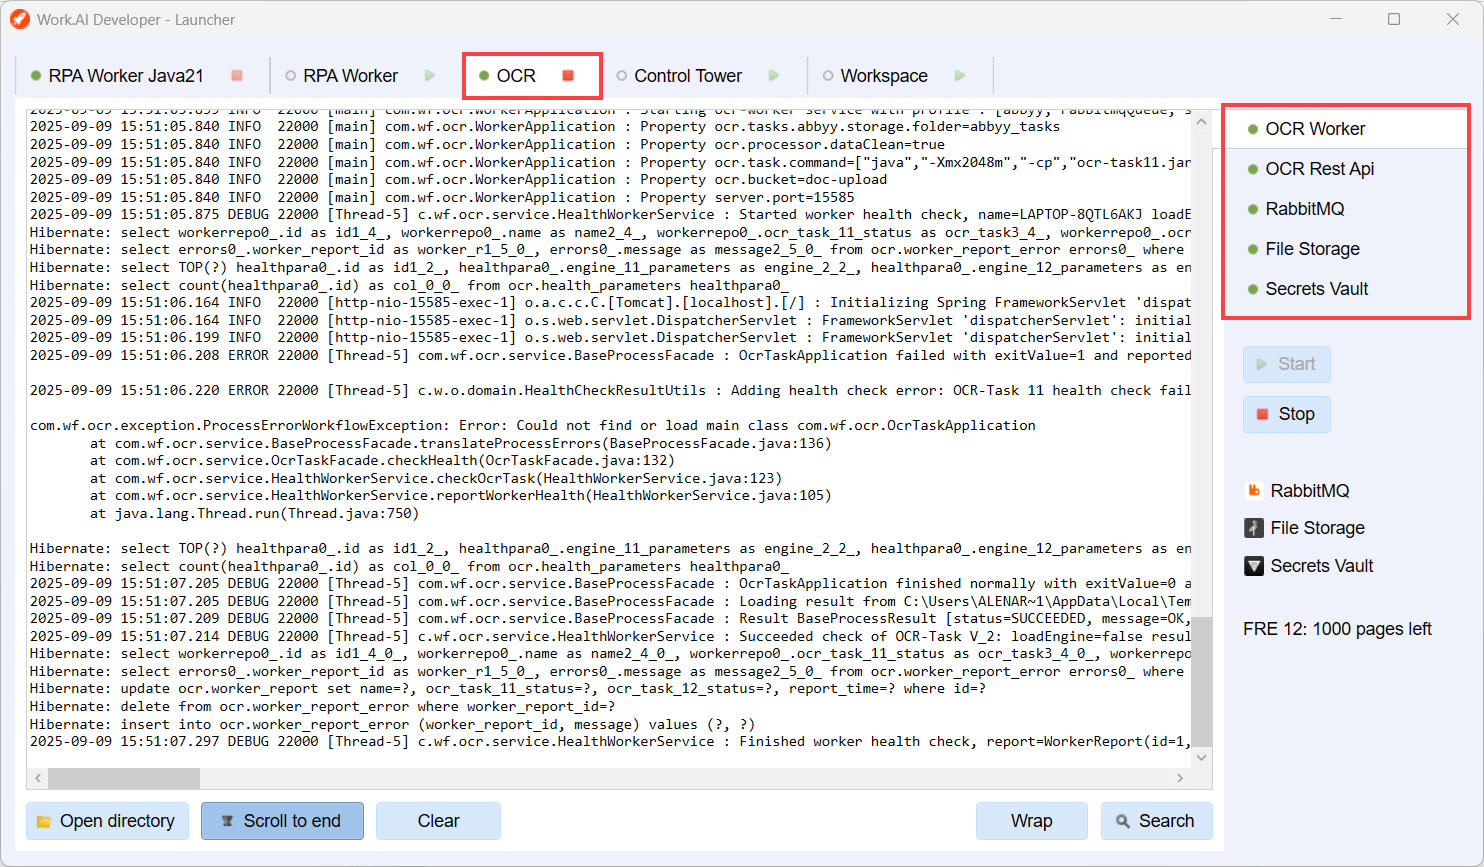This screenshot has width=1484, height=867.
Task: Click the 'Finished worker health check' log line
Action: pyautogui.click(x=610, y=742)
